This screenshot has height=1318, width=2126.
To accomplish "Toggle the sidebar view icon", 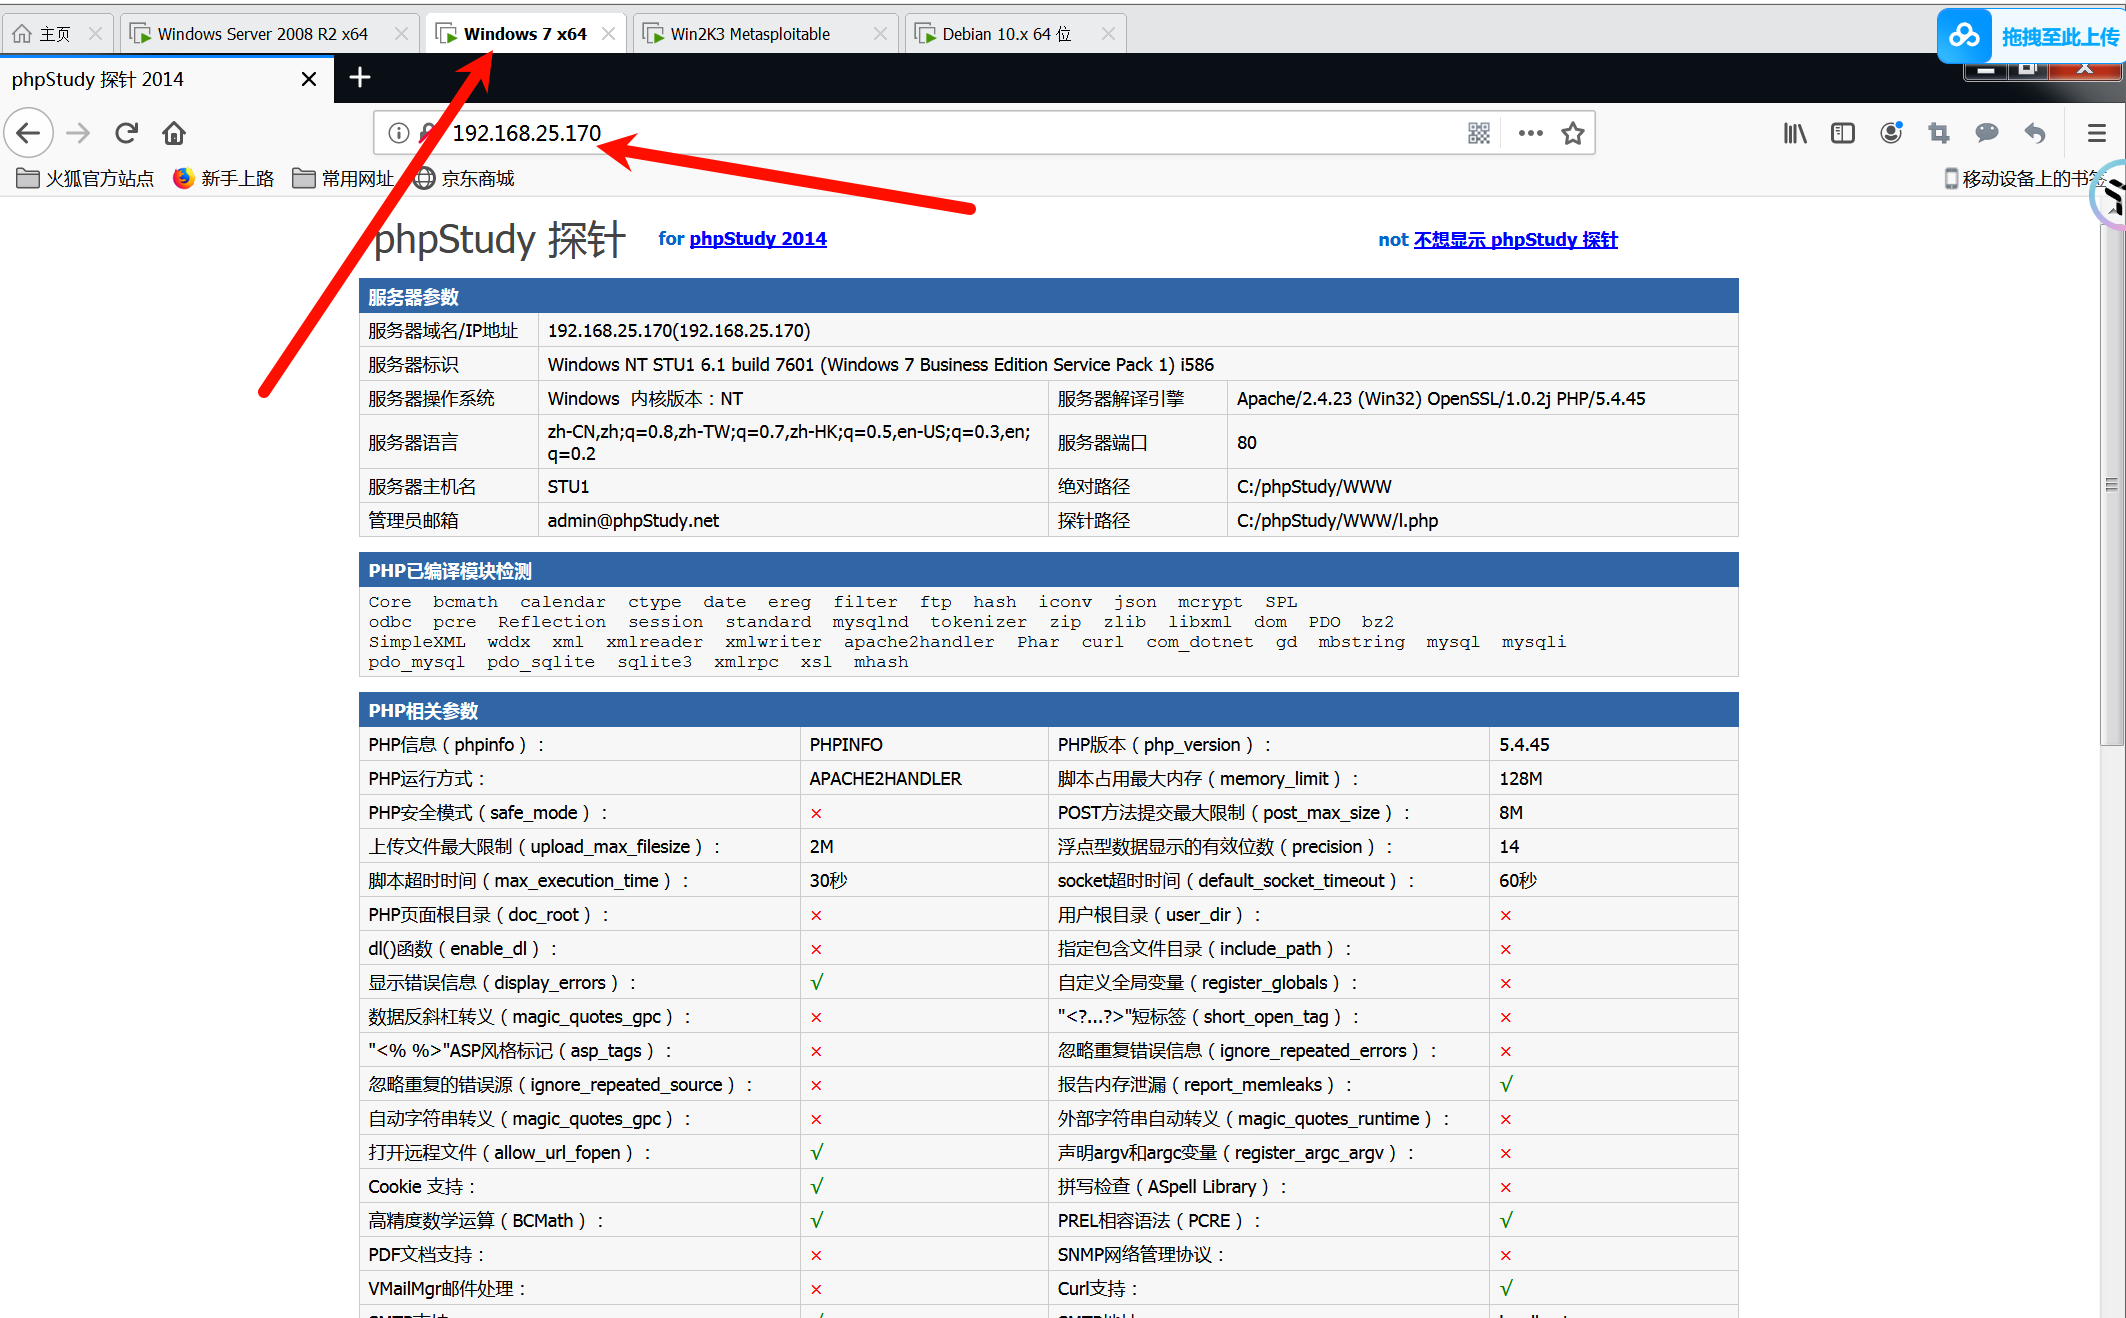I will coord(1843,133).
